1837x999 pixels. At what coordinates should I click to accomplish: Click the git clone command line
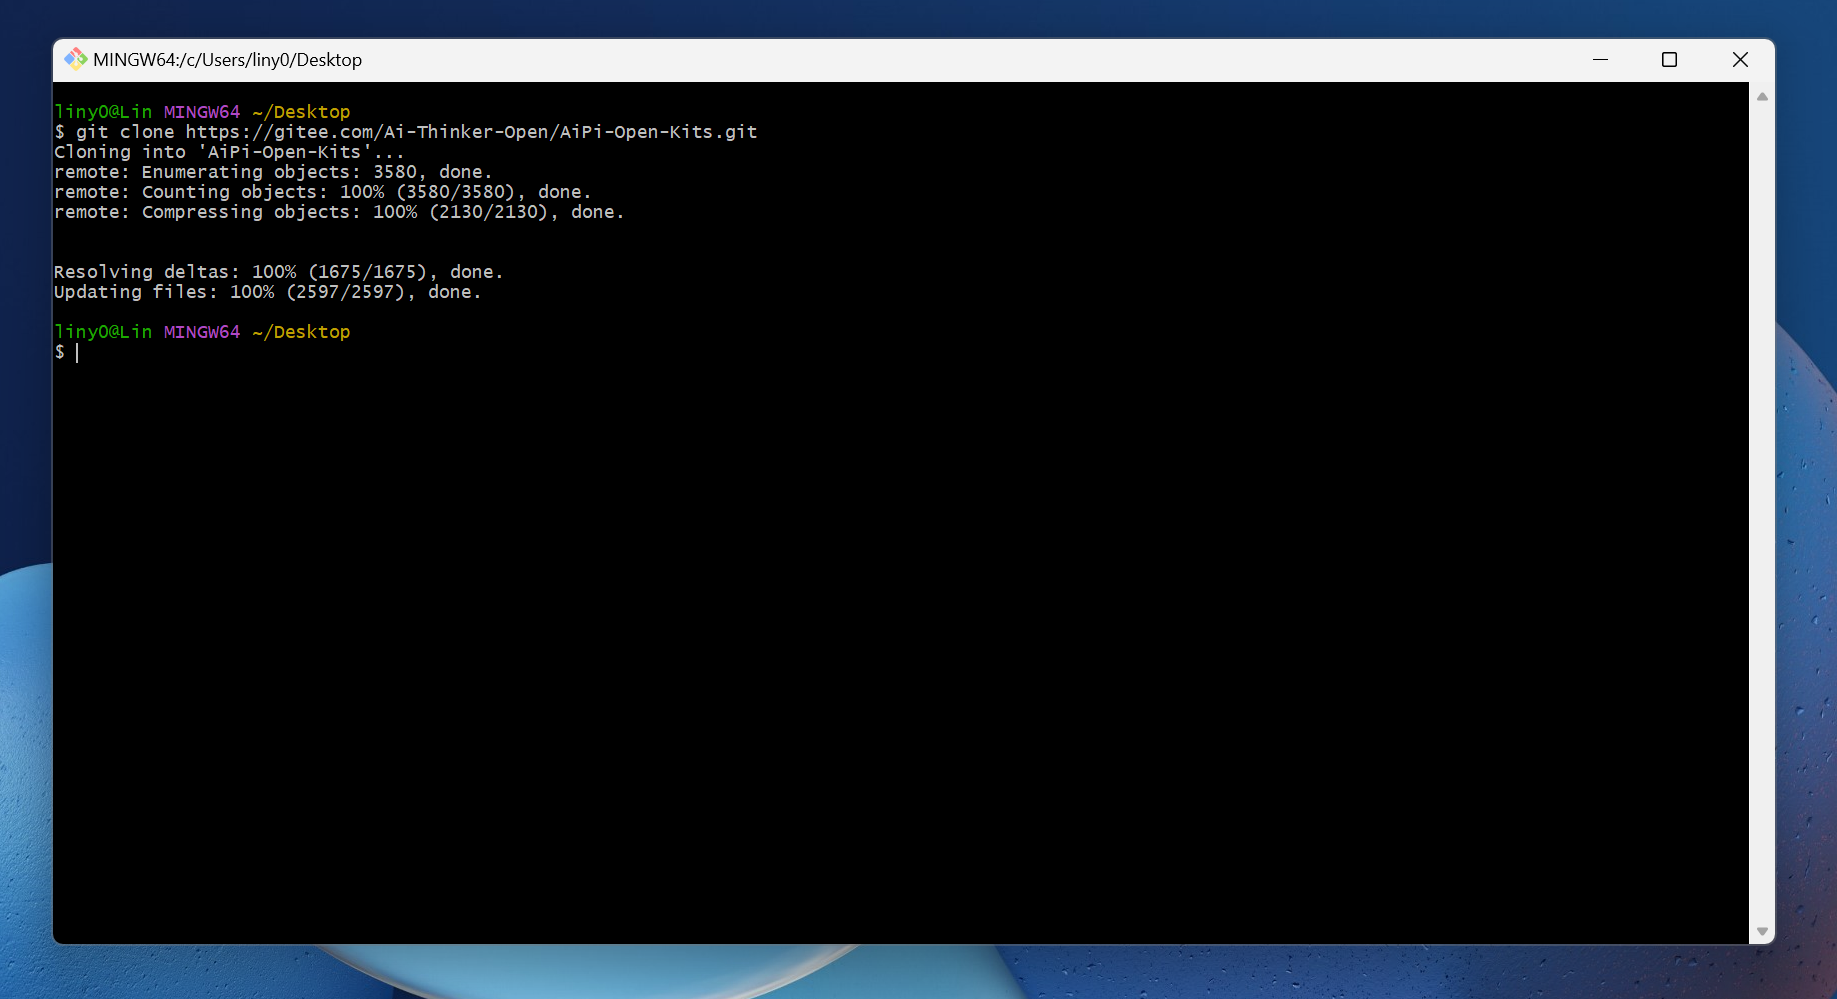(x=406, y=132)
